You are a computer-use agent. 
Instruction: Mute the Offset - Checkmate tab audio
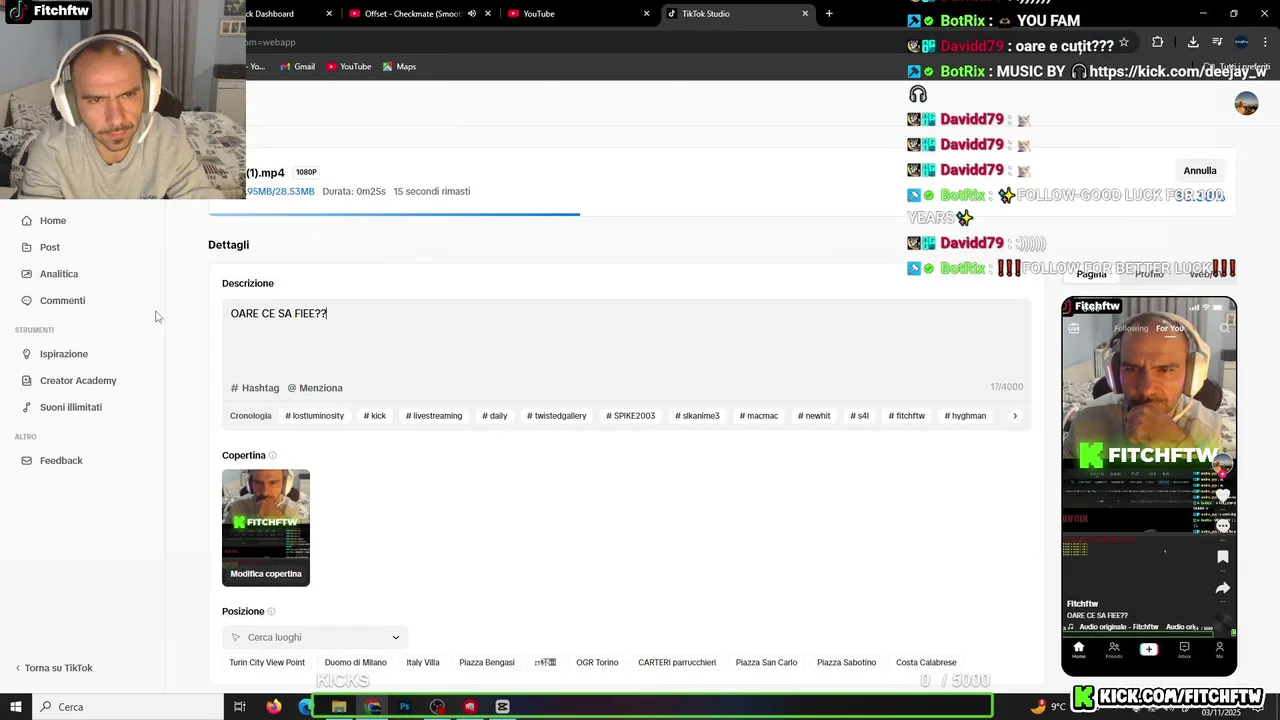click(472, 14)
